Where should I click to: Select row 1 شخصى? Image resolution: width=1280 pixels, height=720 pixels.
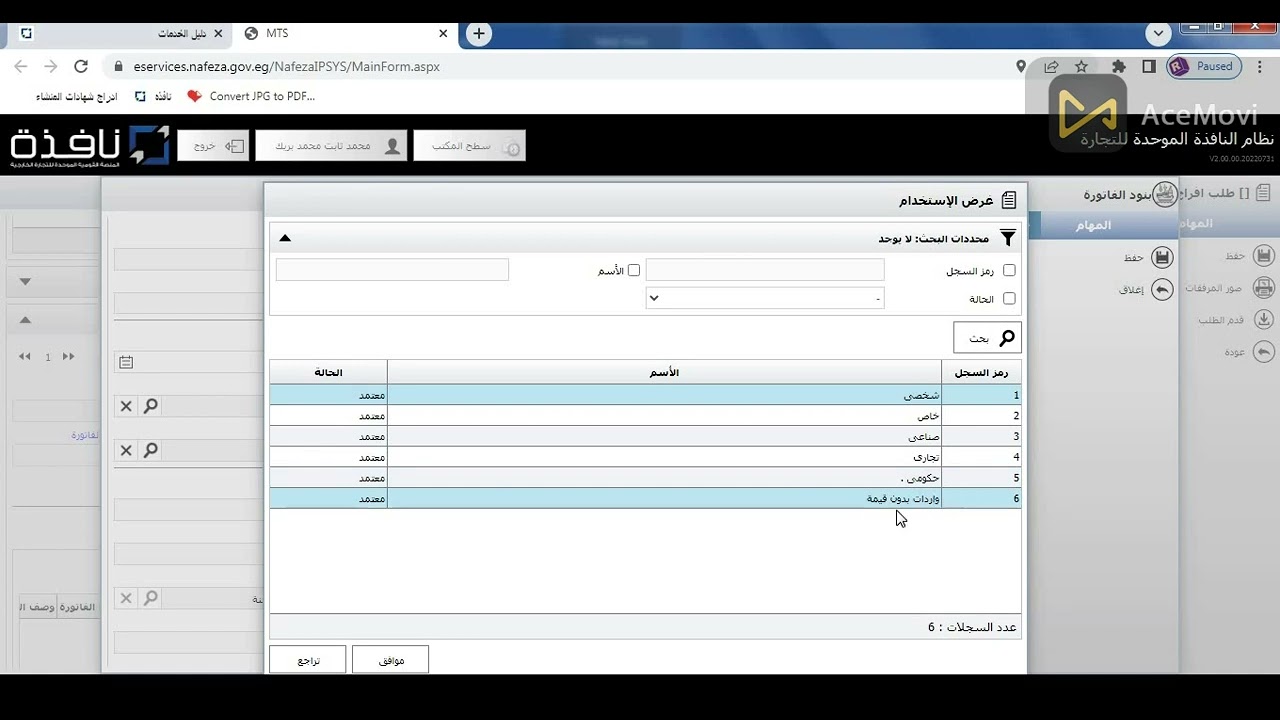pyautogui.click(x=645, y=395)
